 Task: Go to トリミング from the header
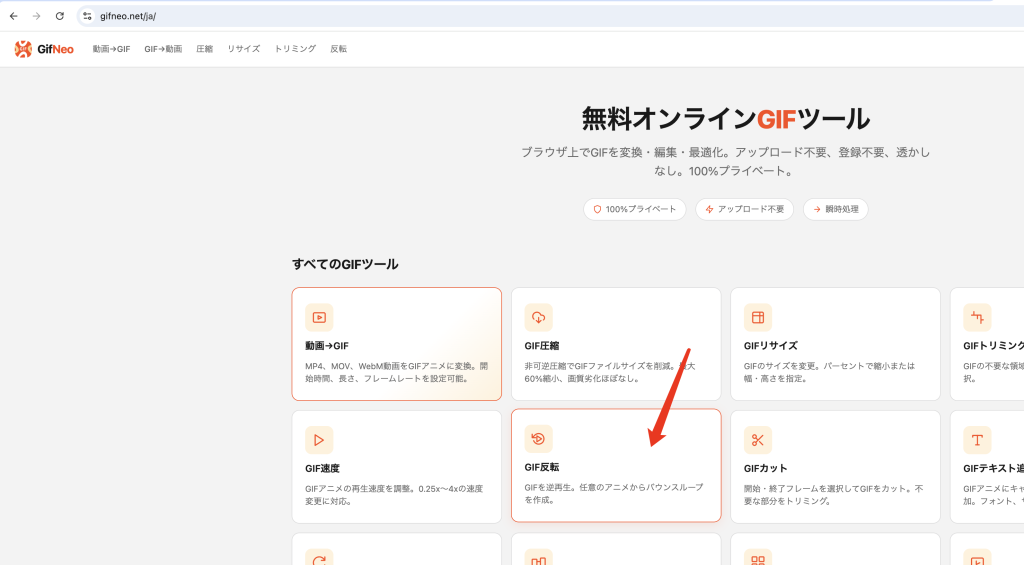[x=295, y=49]
